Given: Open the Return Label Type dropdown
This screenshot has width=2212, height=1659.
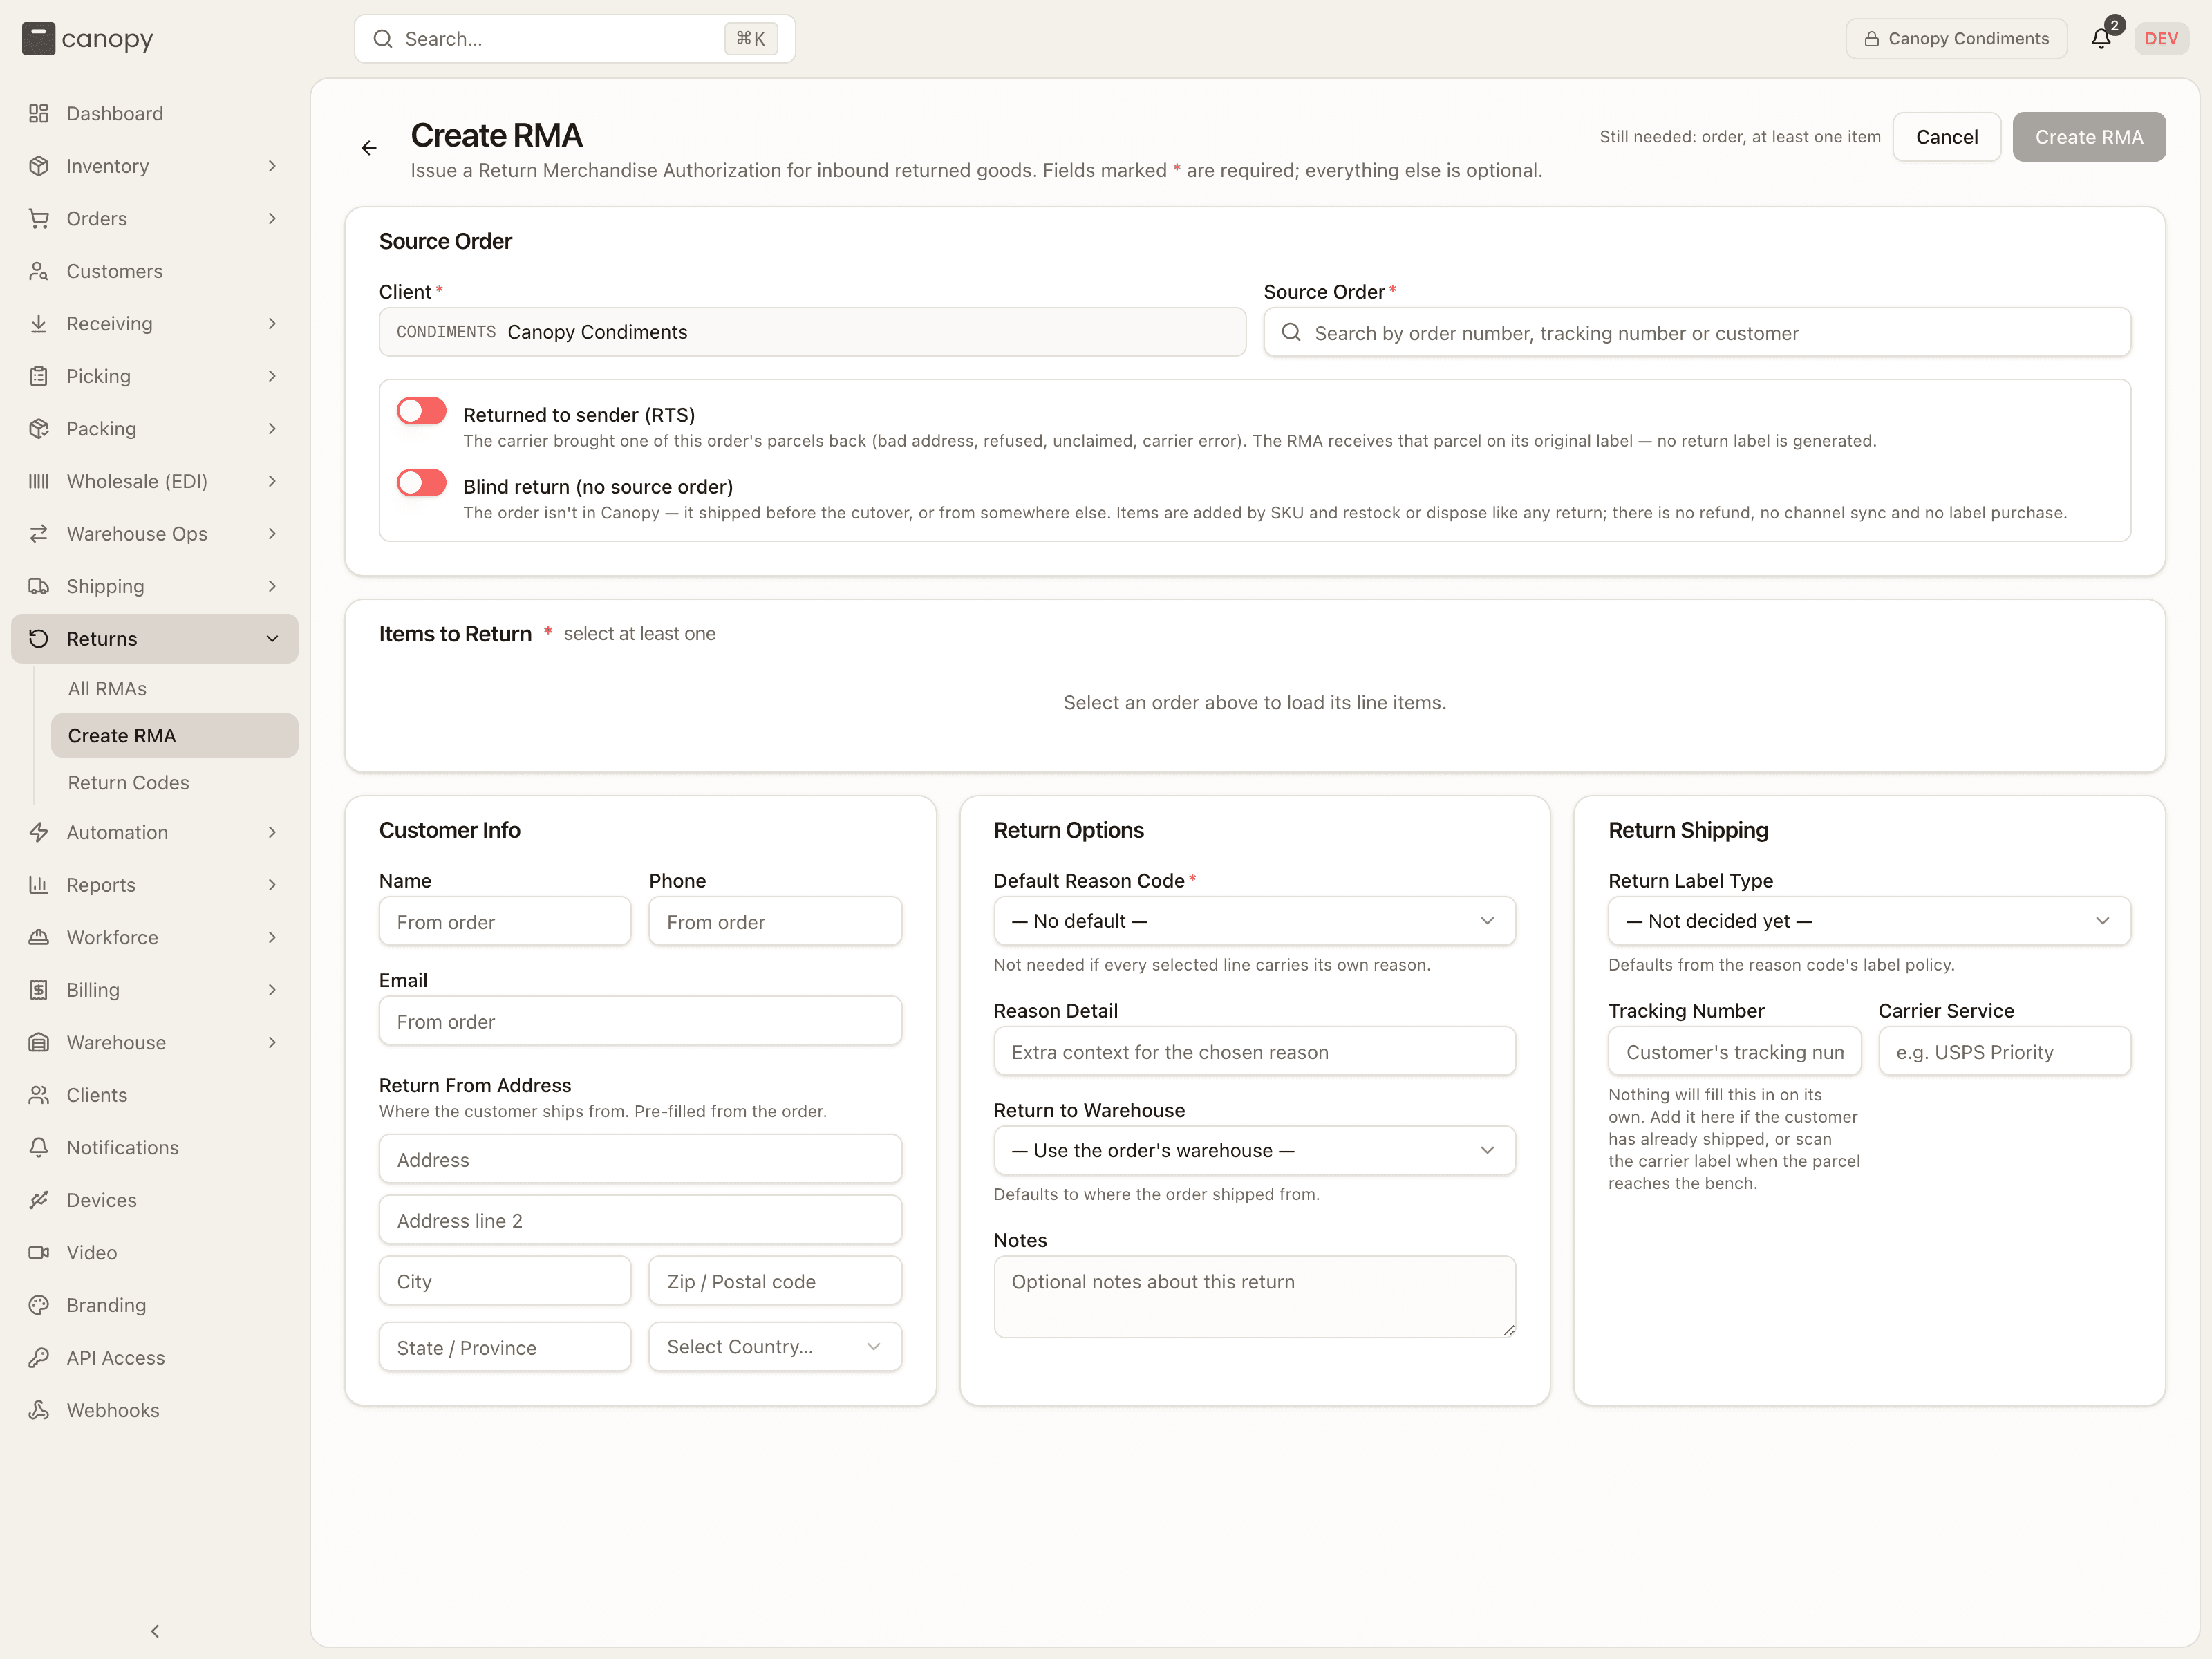Looking at the screenshot, I should [1869, 921].
